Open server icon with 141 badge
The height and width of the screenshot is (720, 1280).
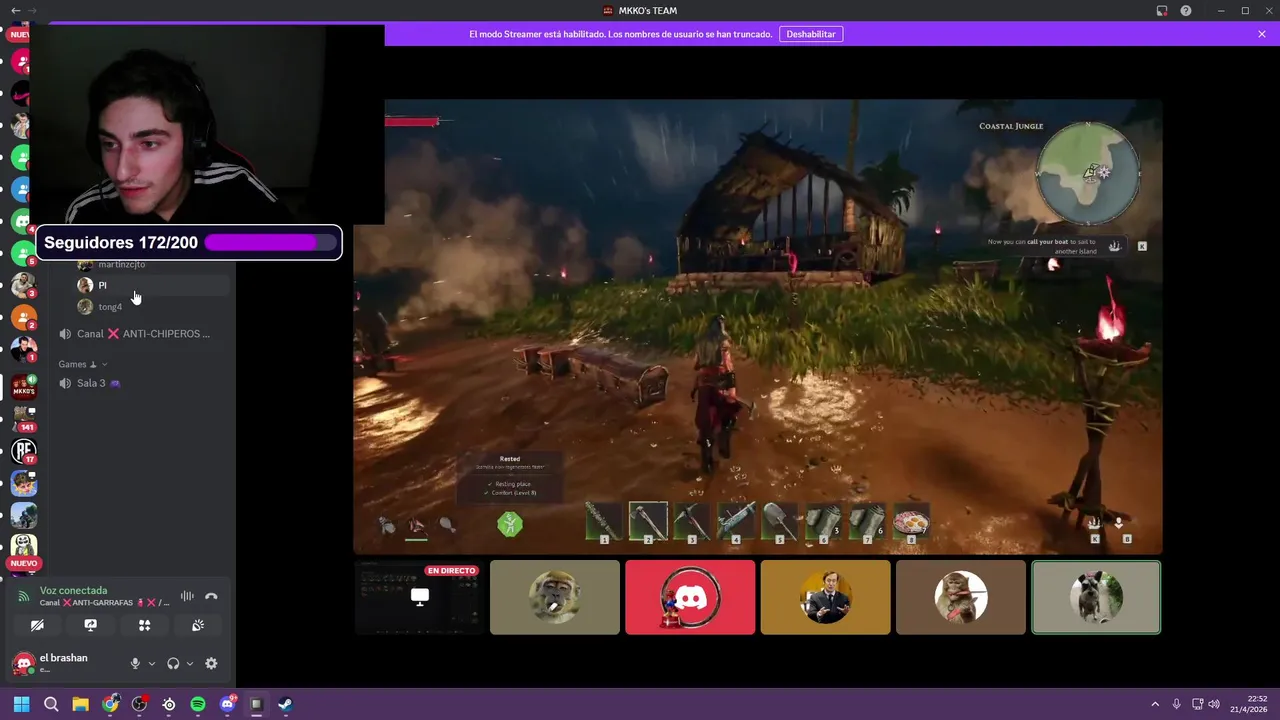[x=24, y=419]
